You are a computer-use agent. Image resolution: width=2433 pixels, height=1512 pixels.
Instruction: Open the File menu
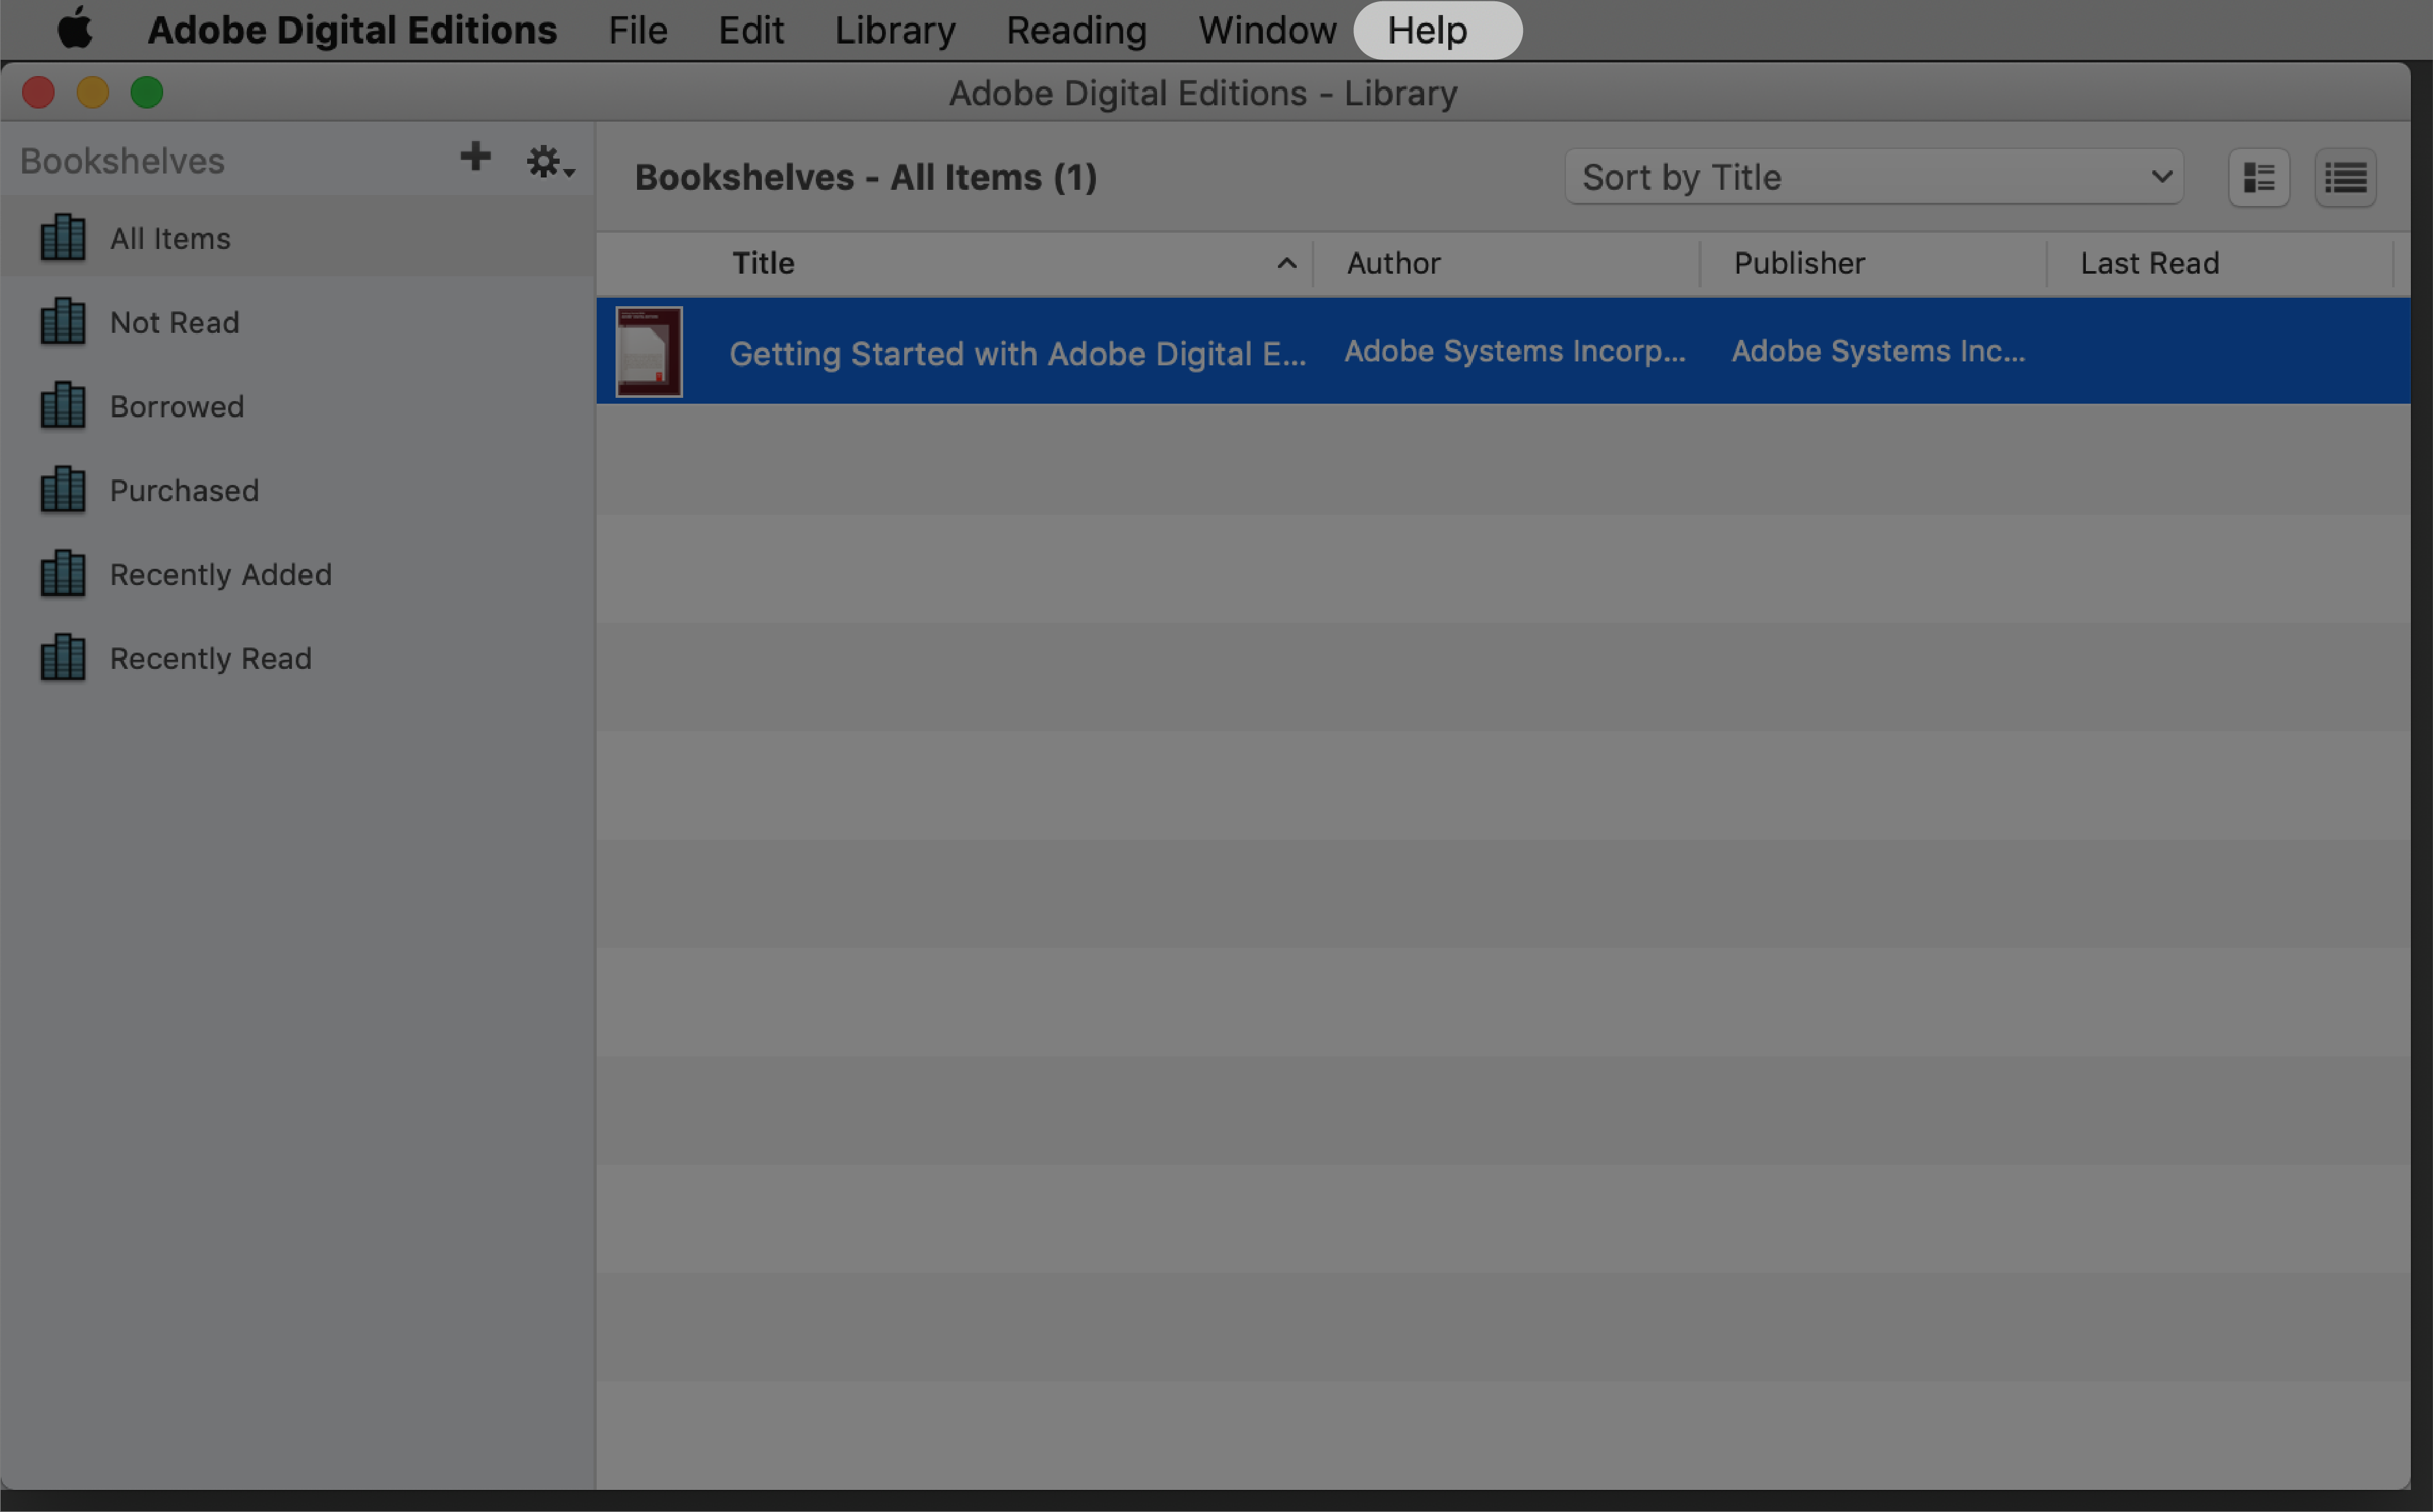click(638, 30)
